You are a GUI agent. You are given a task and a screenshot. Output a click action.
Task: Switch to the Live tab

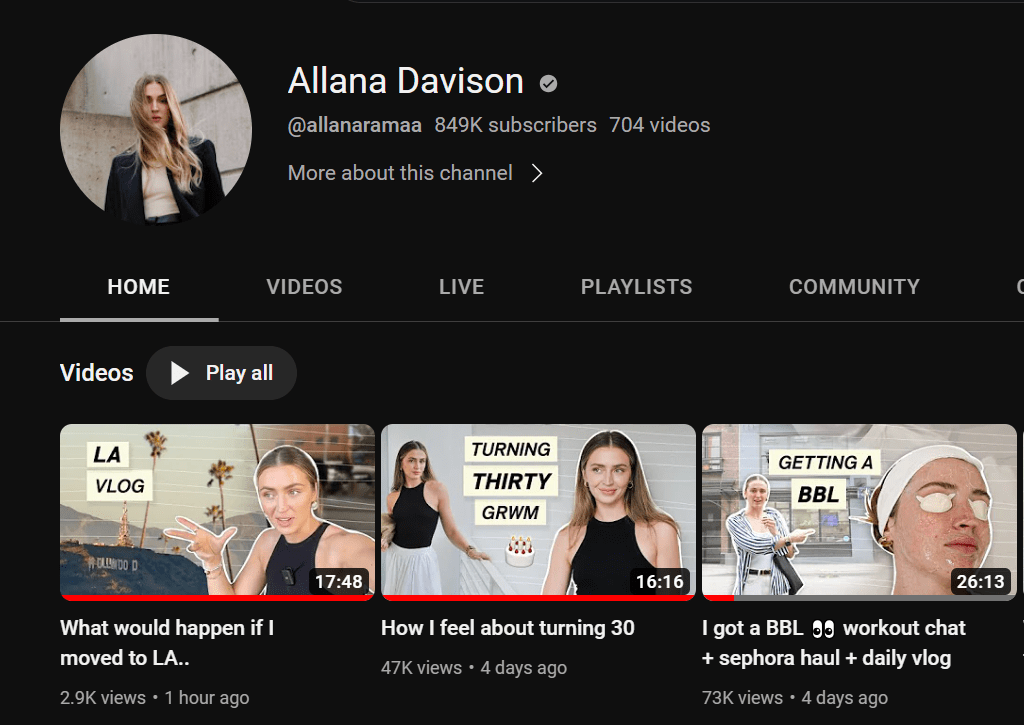click(461, 287)
